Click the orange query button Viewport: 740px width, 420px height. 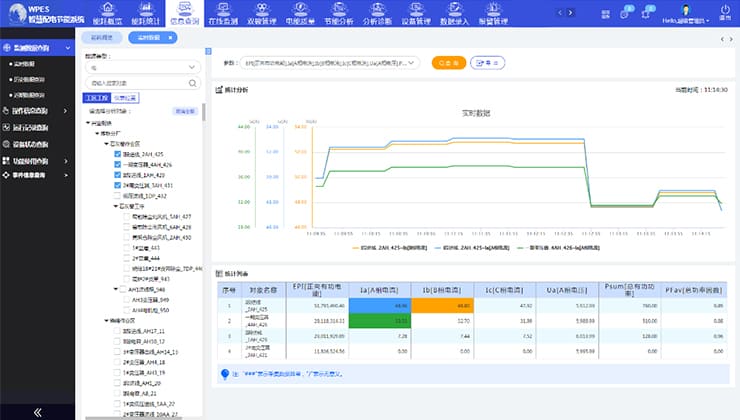[x=449, y=62]
